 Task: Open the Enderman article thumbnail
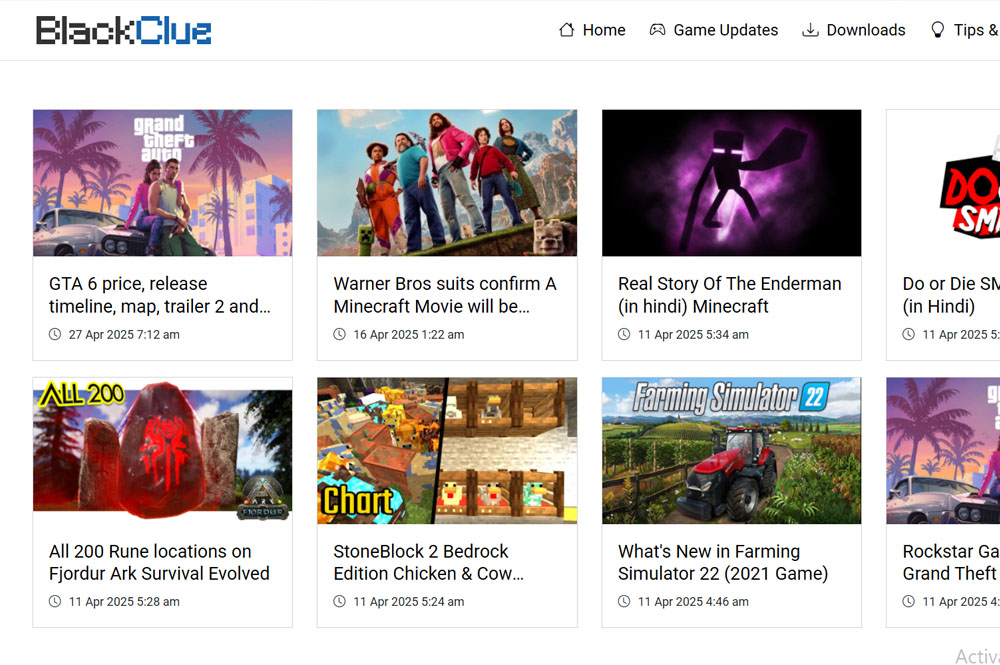pyautogui.click(x=732, y=183)
